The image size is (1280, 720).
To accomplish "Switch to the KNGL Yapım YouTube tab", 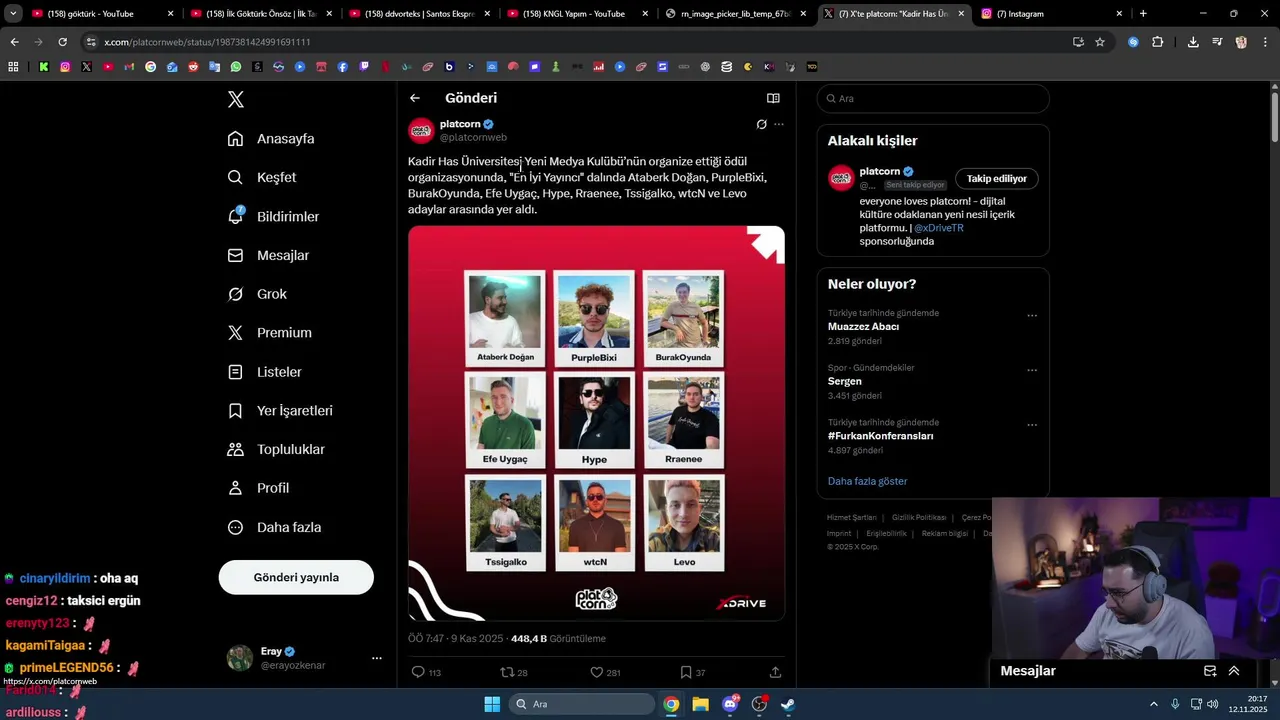I will 580,14.
